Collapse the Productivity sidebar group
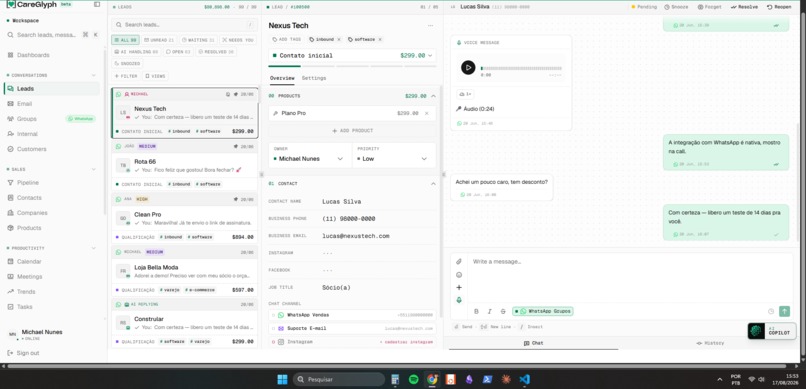This screenshot has width=806, height=389. click(94, 248)
